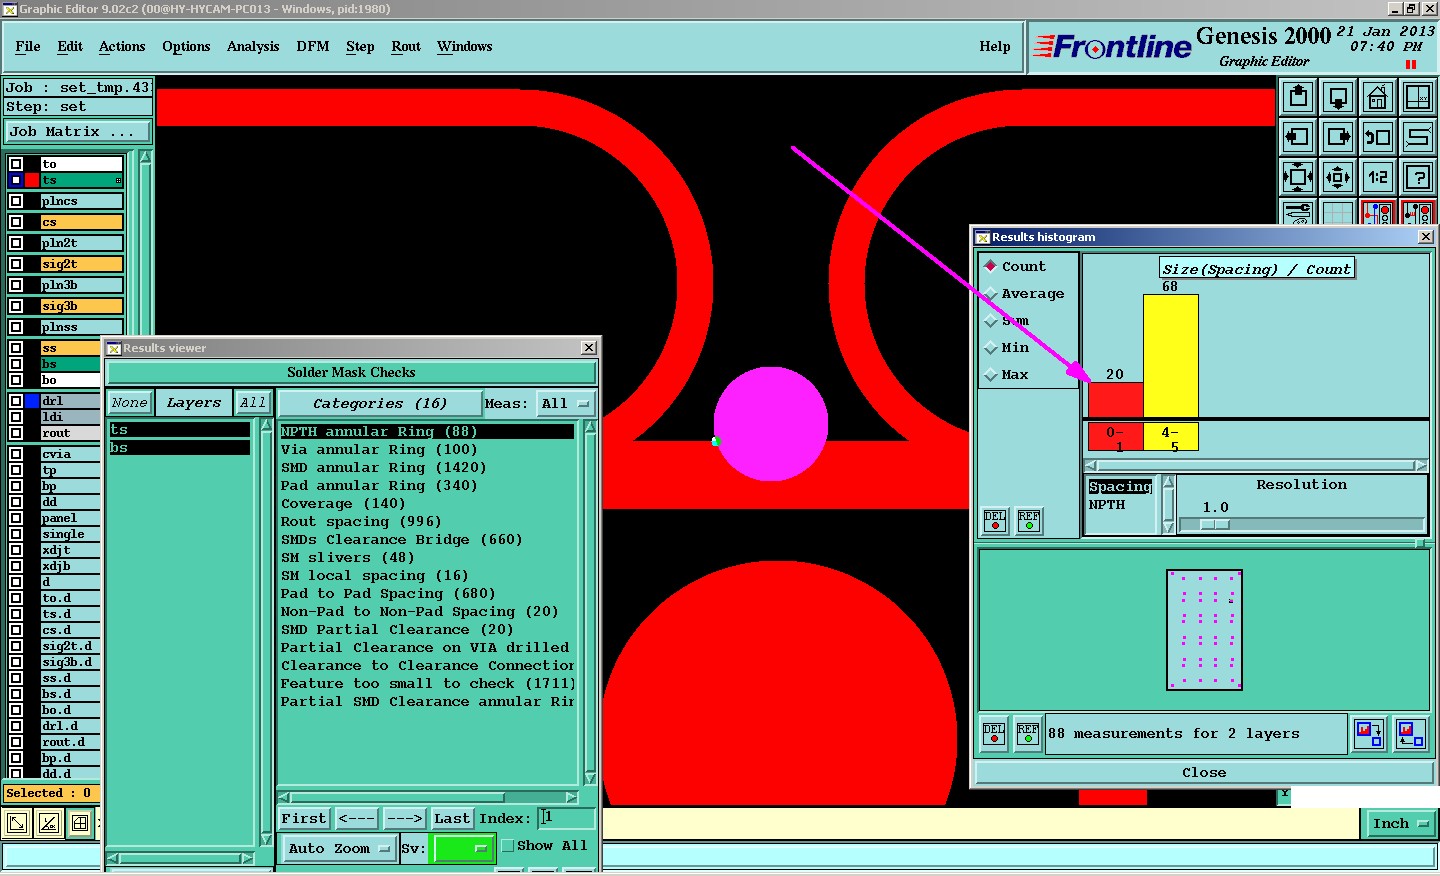The width and height of the screenshot is (1440, 876).
Task: Click the pan right view icon
Action: 1338,137
